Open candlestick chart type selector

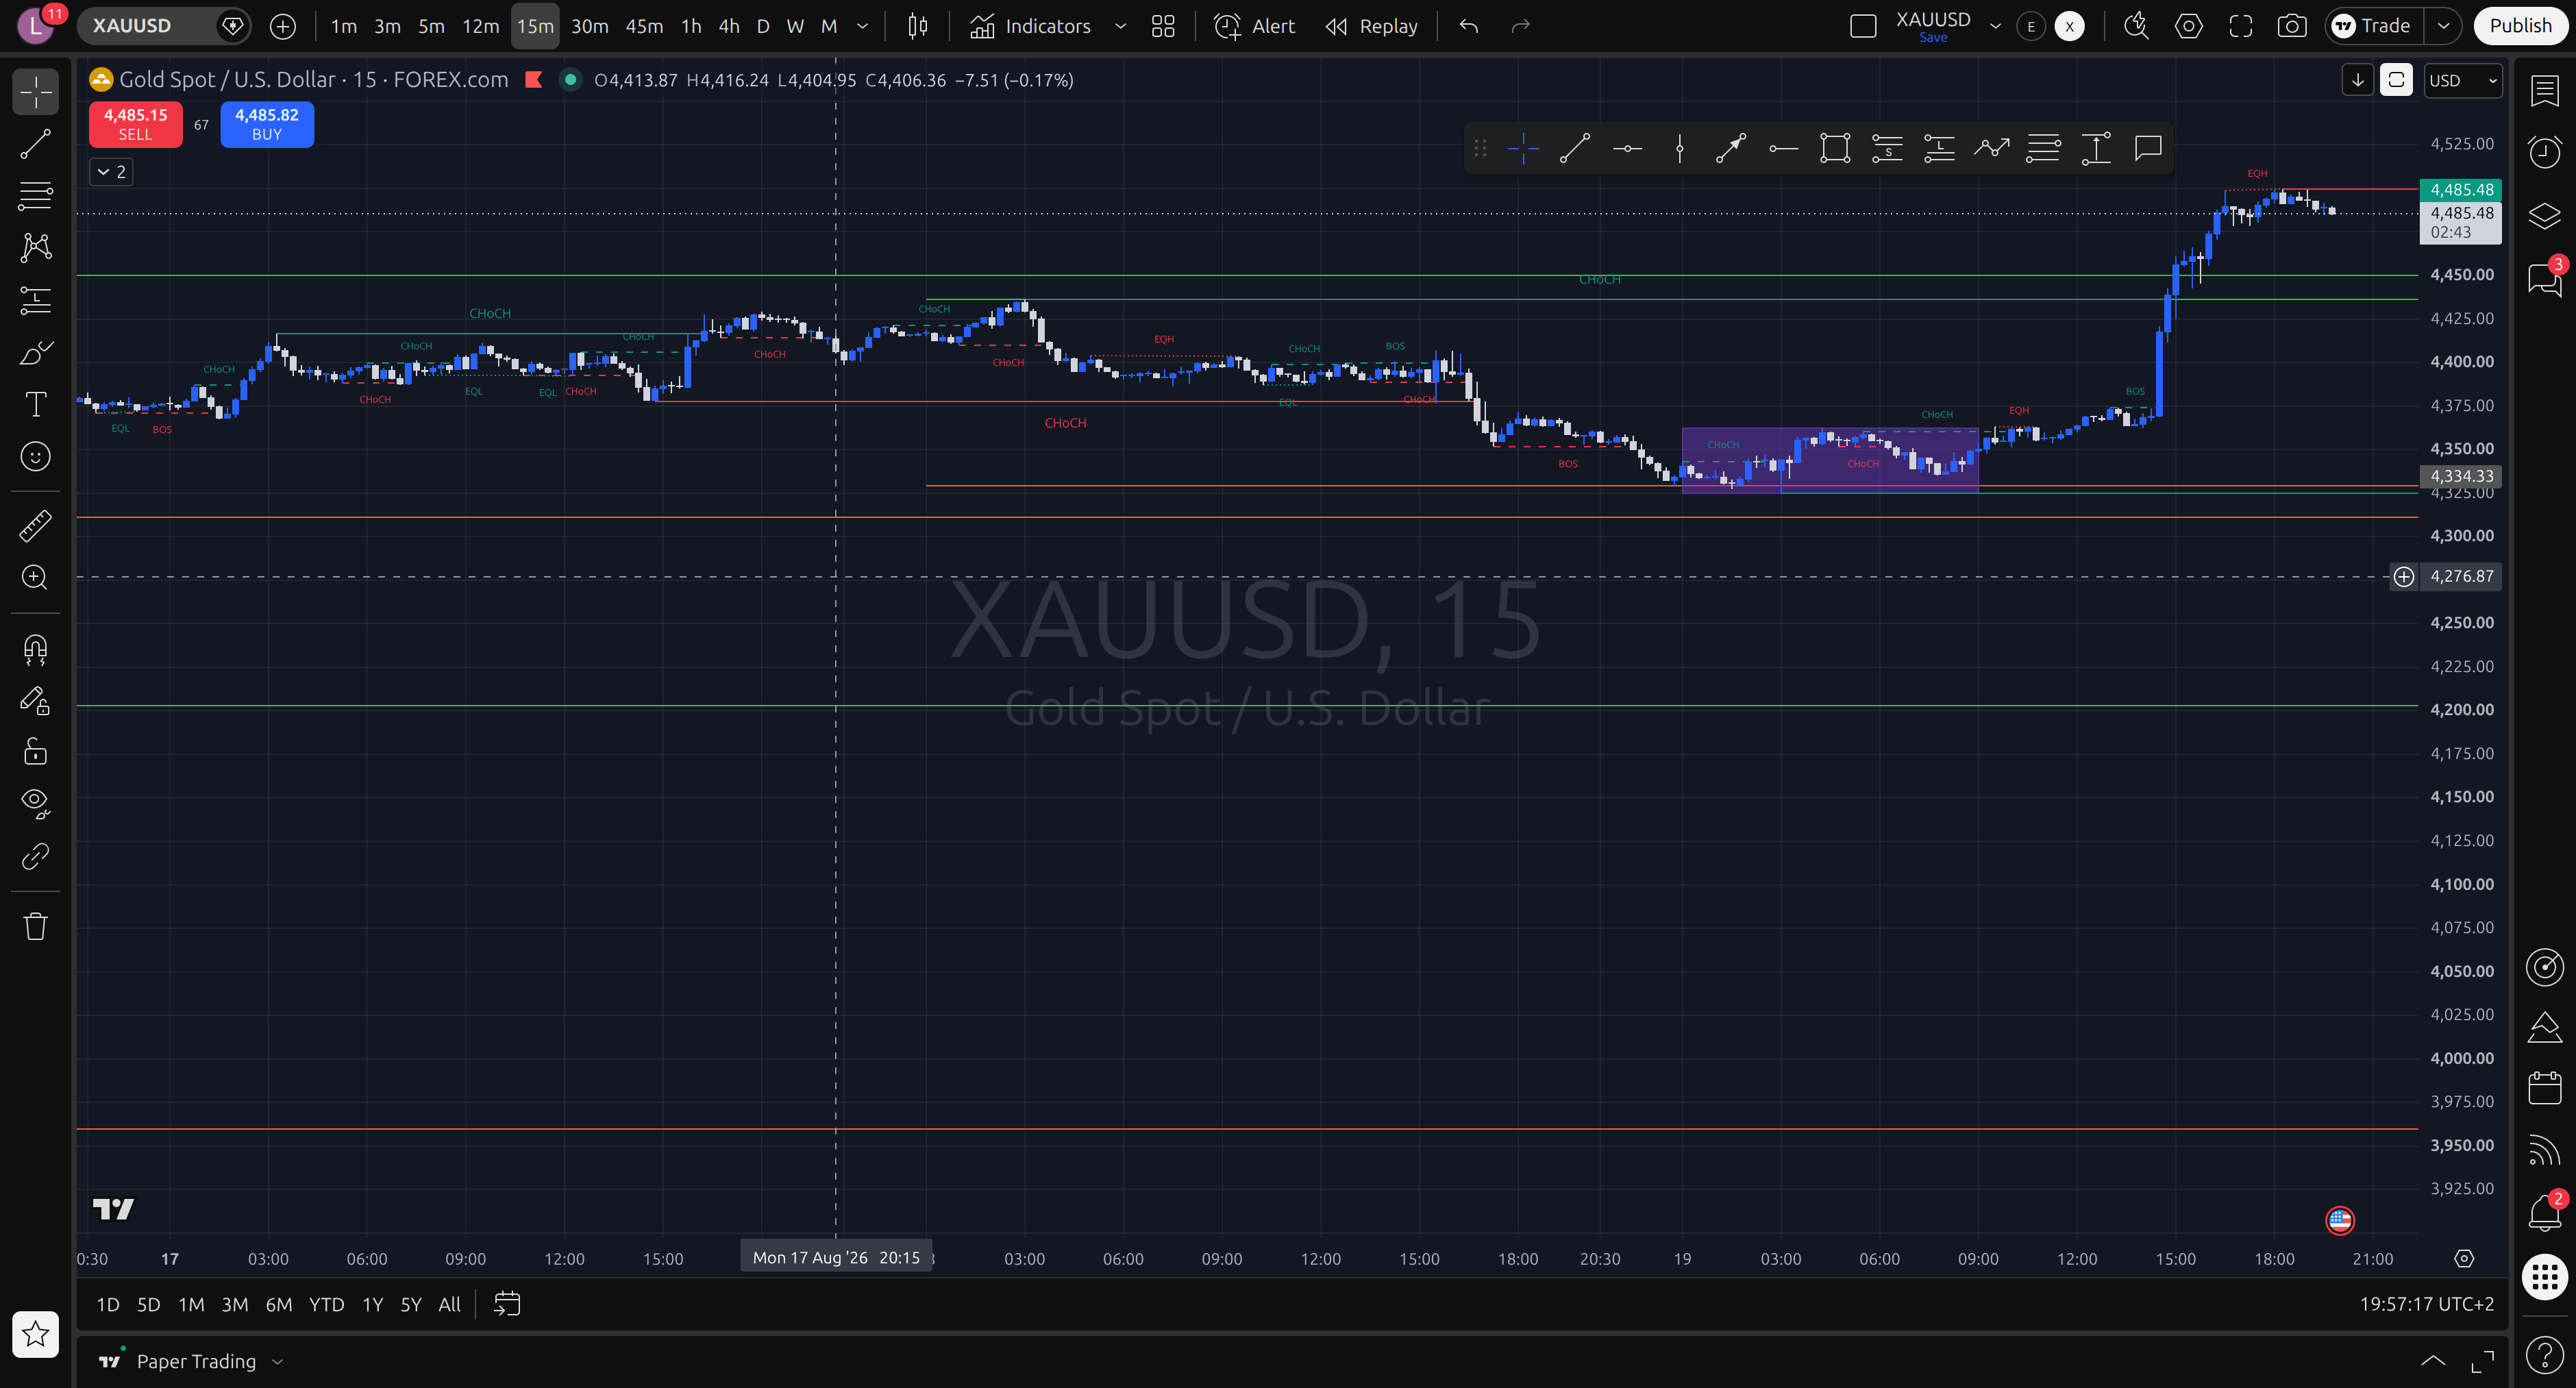point(917,26)
